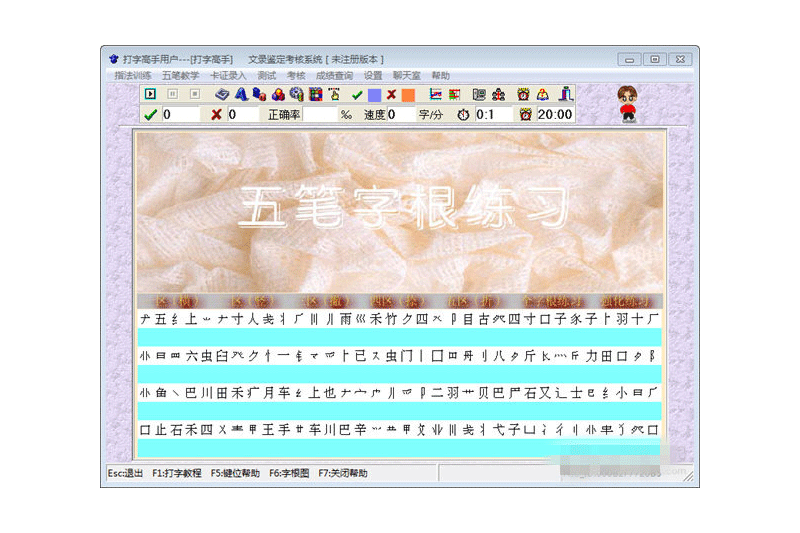The height and width of the screenshot is (533, 800).
Task: Open the 指法训练 menu
Action: pyautogui.click(x=133, y=75)
